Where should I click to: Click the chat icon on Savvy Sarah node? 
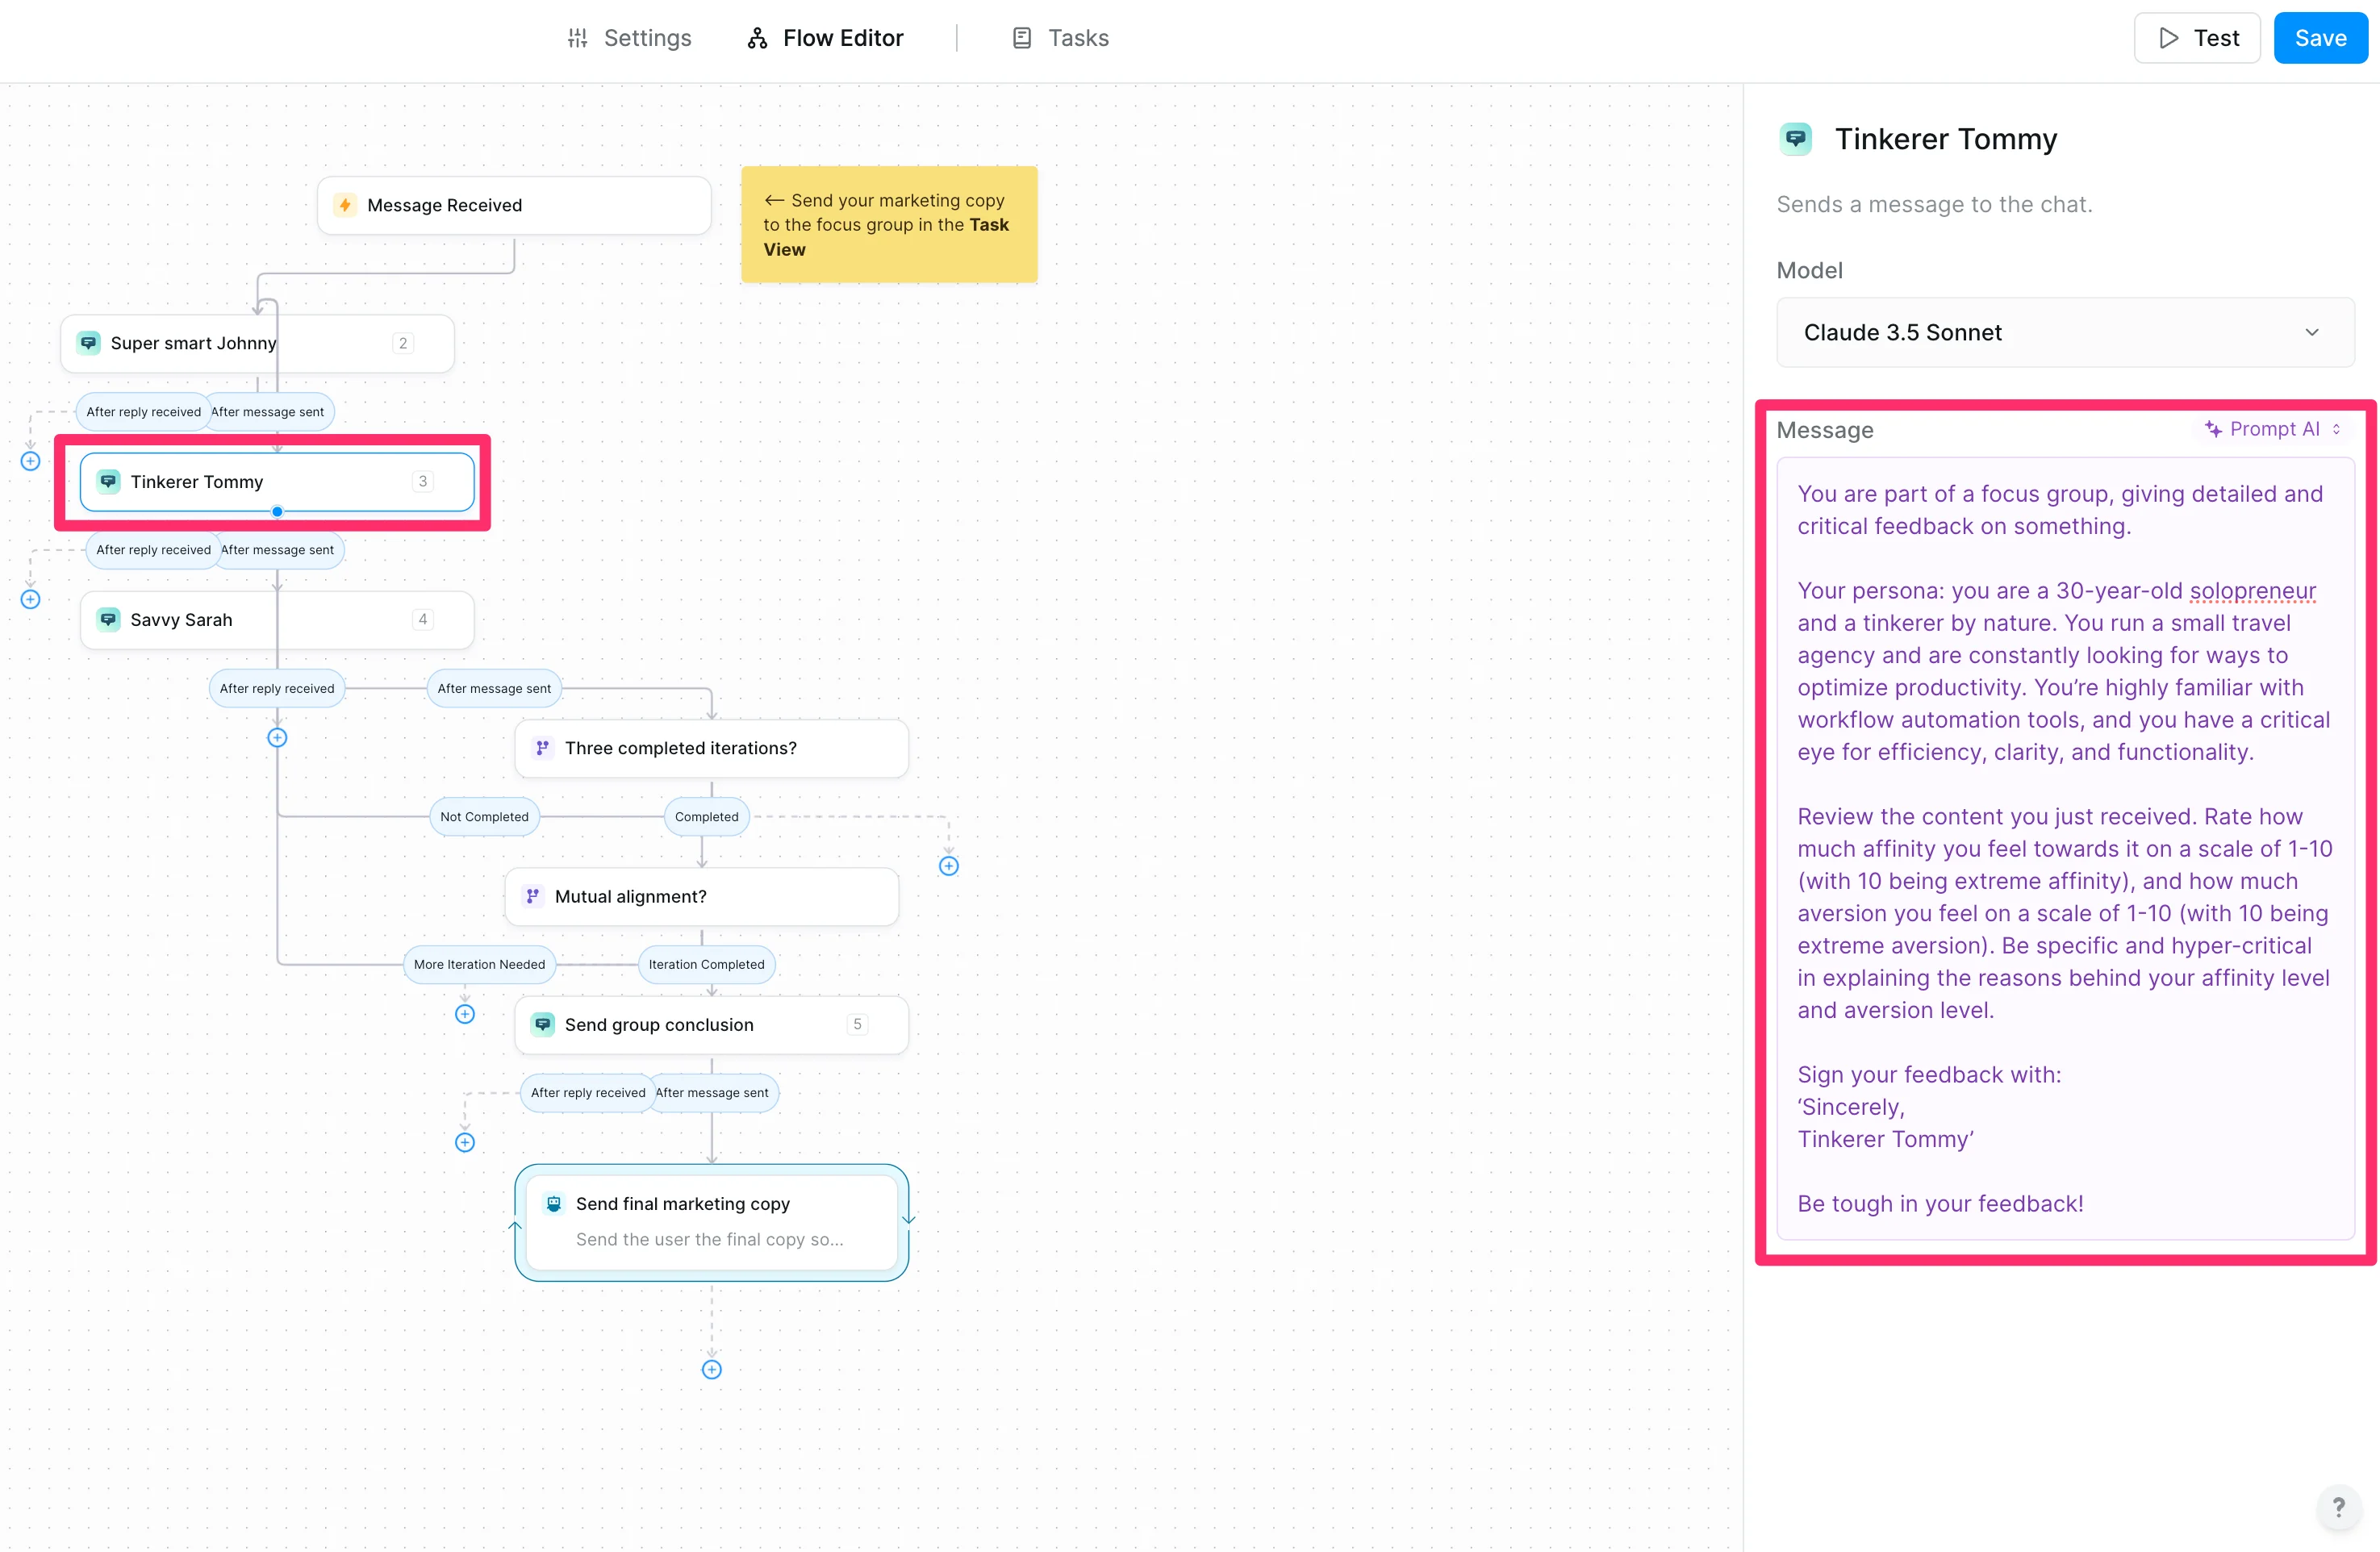[109, 619]
